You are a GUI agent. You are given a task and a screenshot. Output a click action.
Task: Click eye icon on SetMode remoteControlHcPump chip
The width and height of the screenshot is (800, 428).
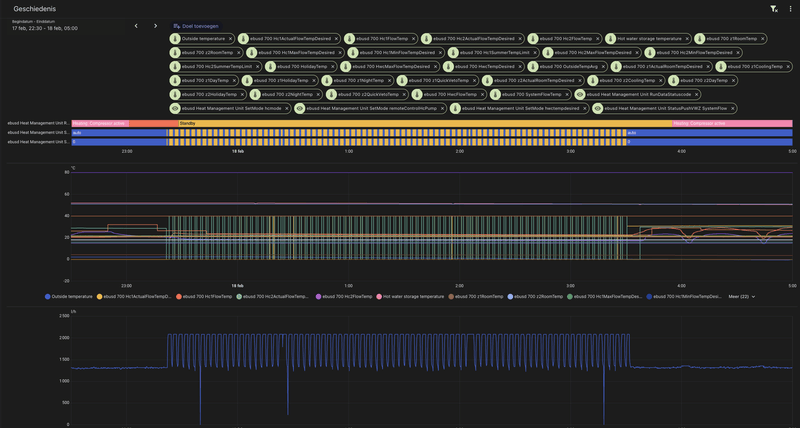pyautogui.click(x=300, y=108)
